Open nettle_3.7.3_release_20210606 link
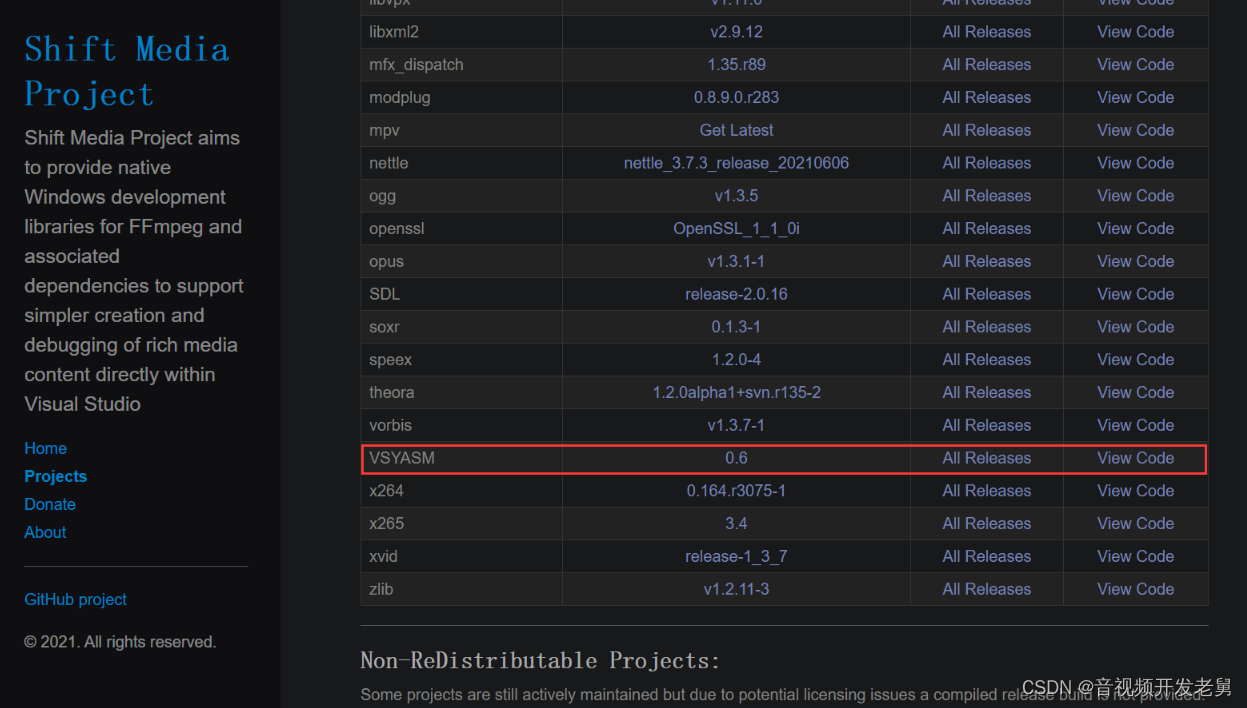Image resolution: width=1247 pixels, height=708 pixels. (737, 163)
